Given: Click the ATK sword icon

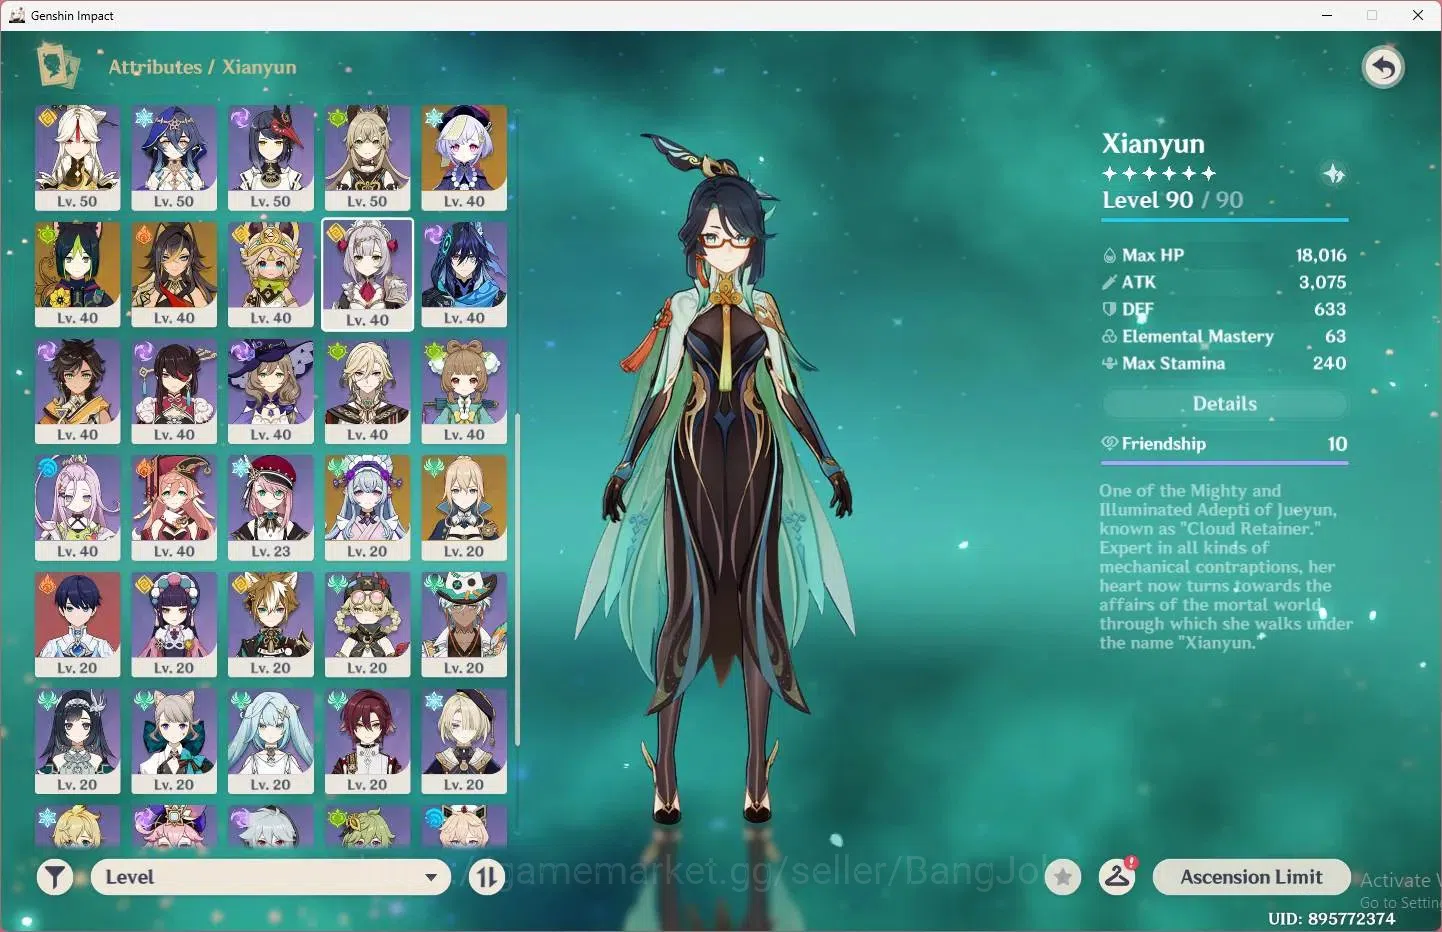Looking at the screenshot, I should (x=1109, y=283).
